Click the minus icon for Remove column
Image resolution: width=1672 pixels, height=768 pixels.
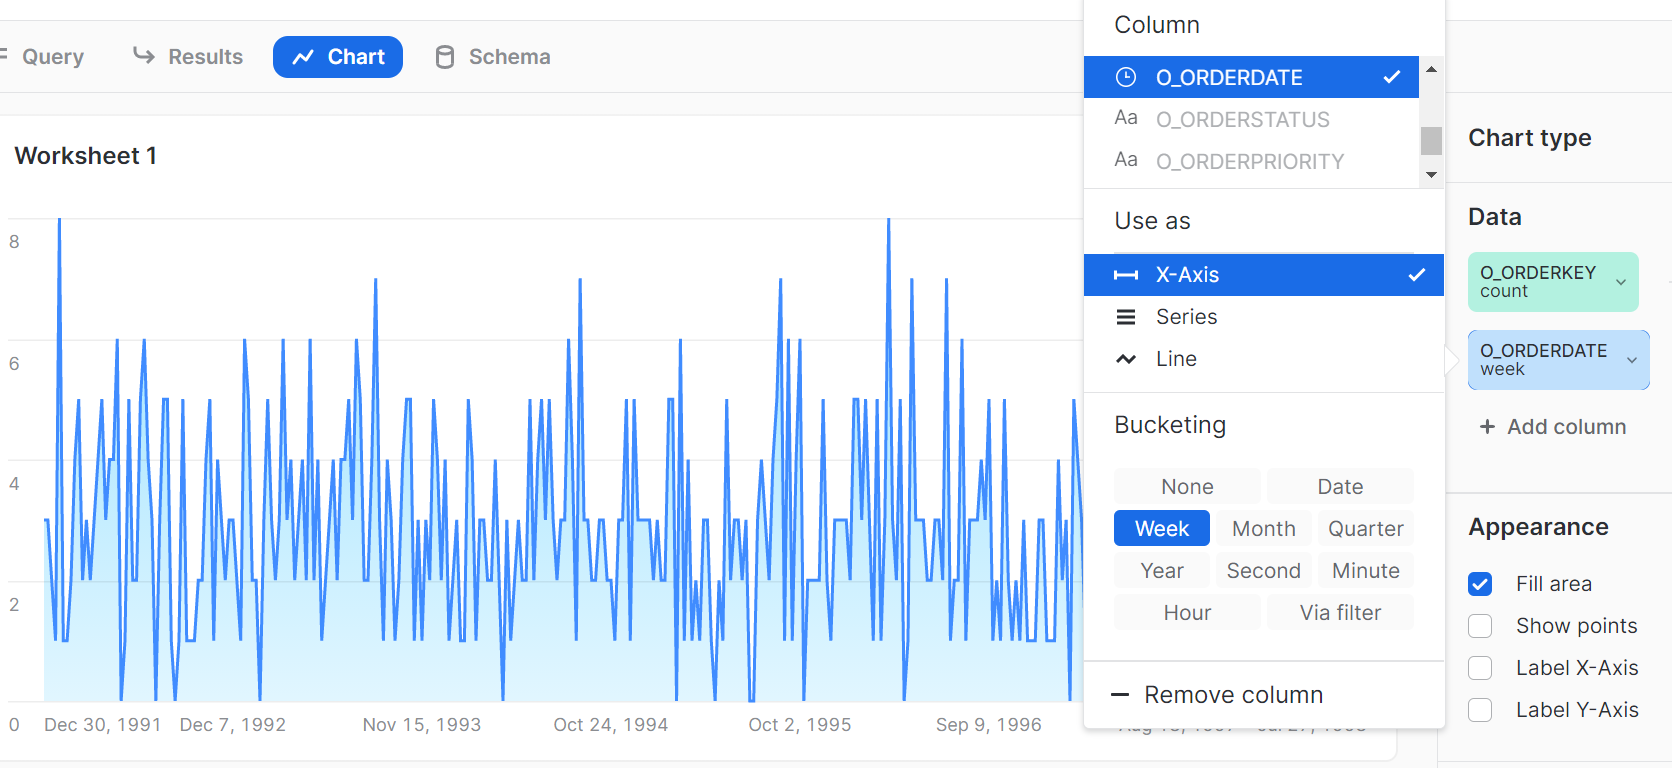click(1120, 695)
